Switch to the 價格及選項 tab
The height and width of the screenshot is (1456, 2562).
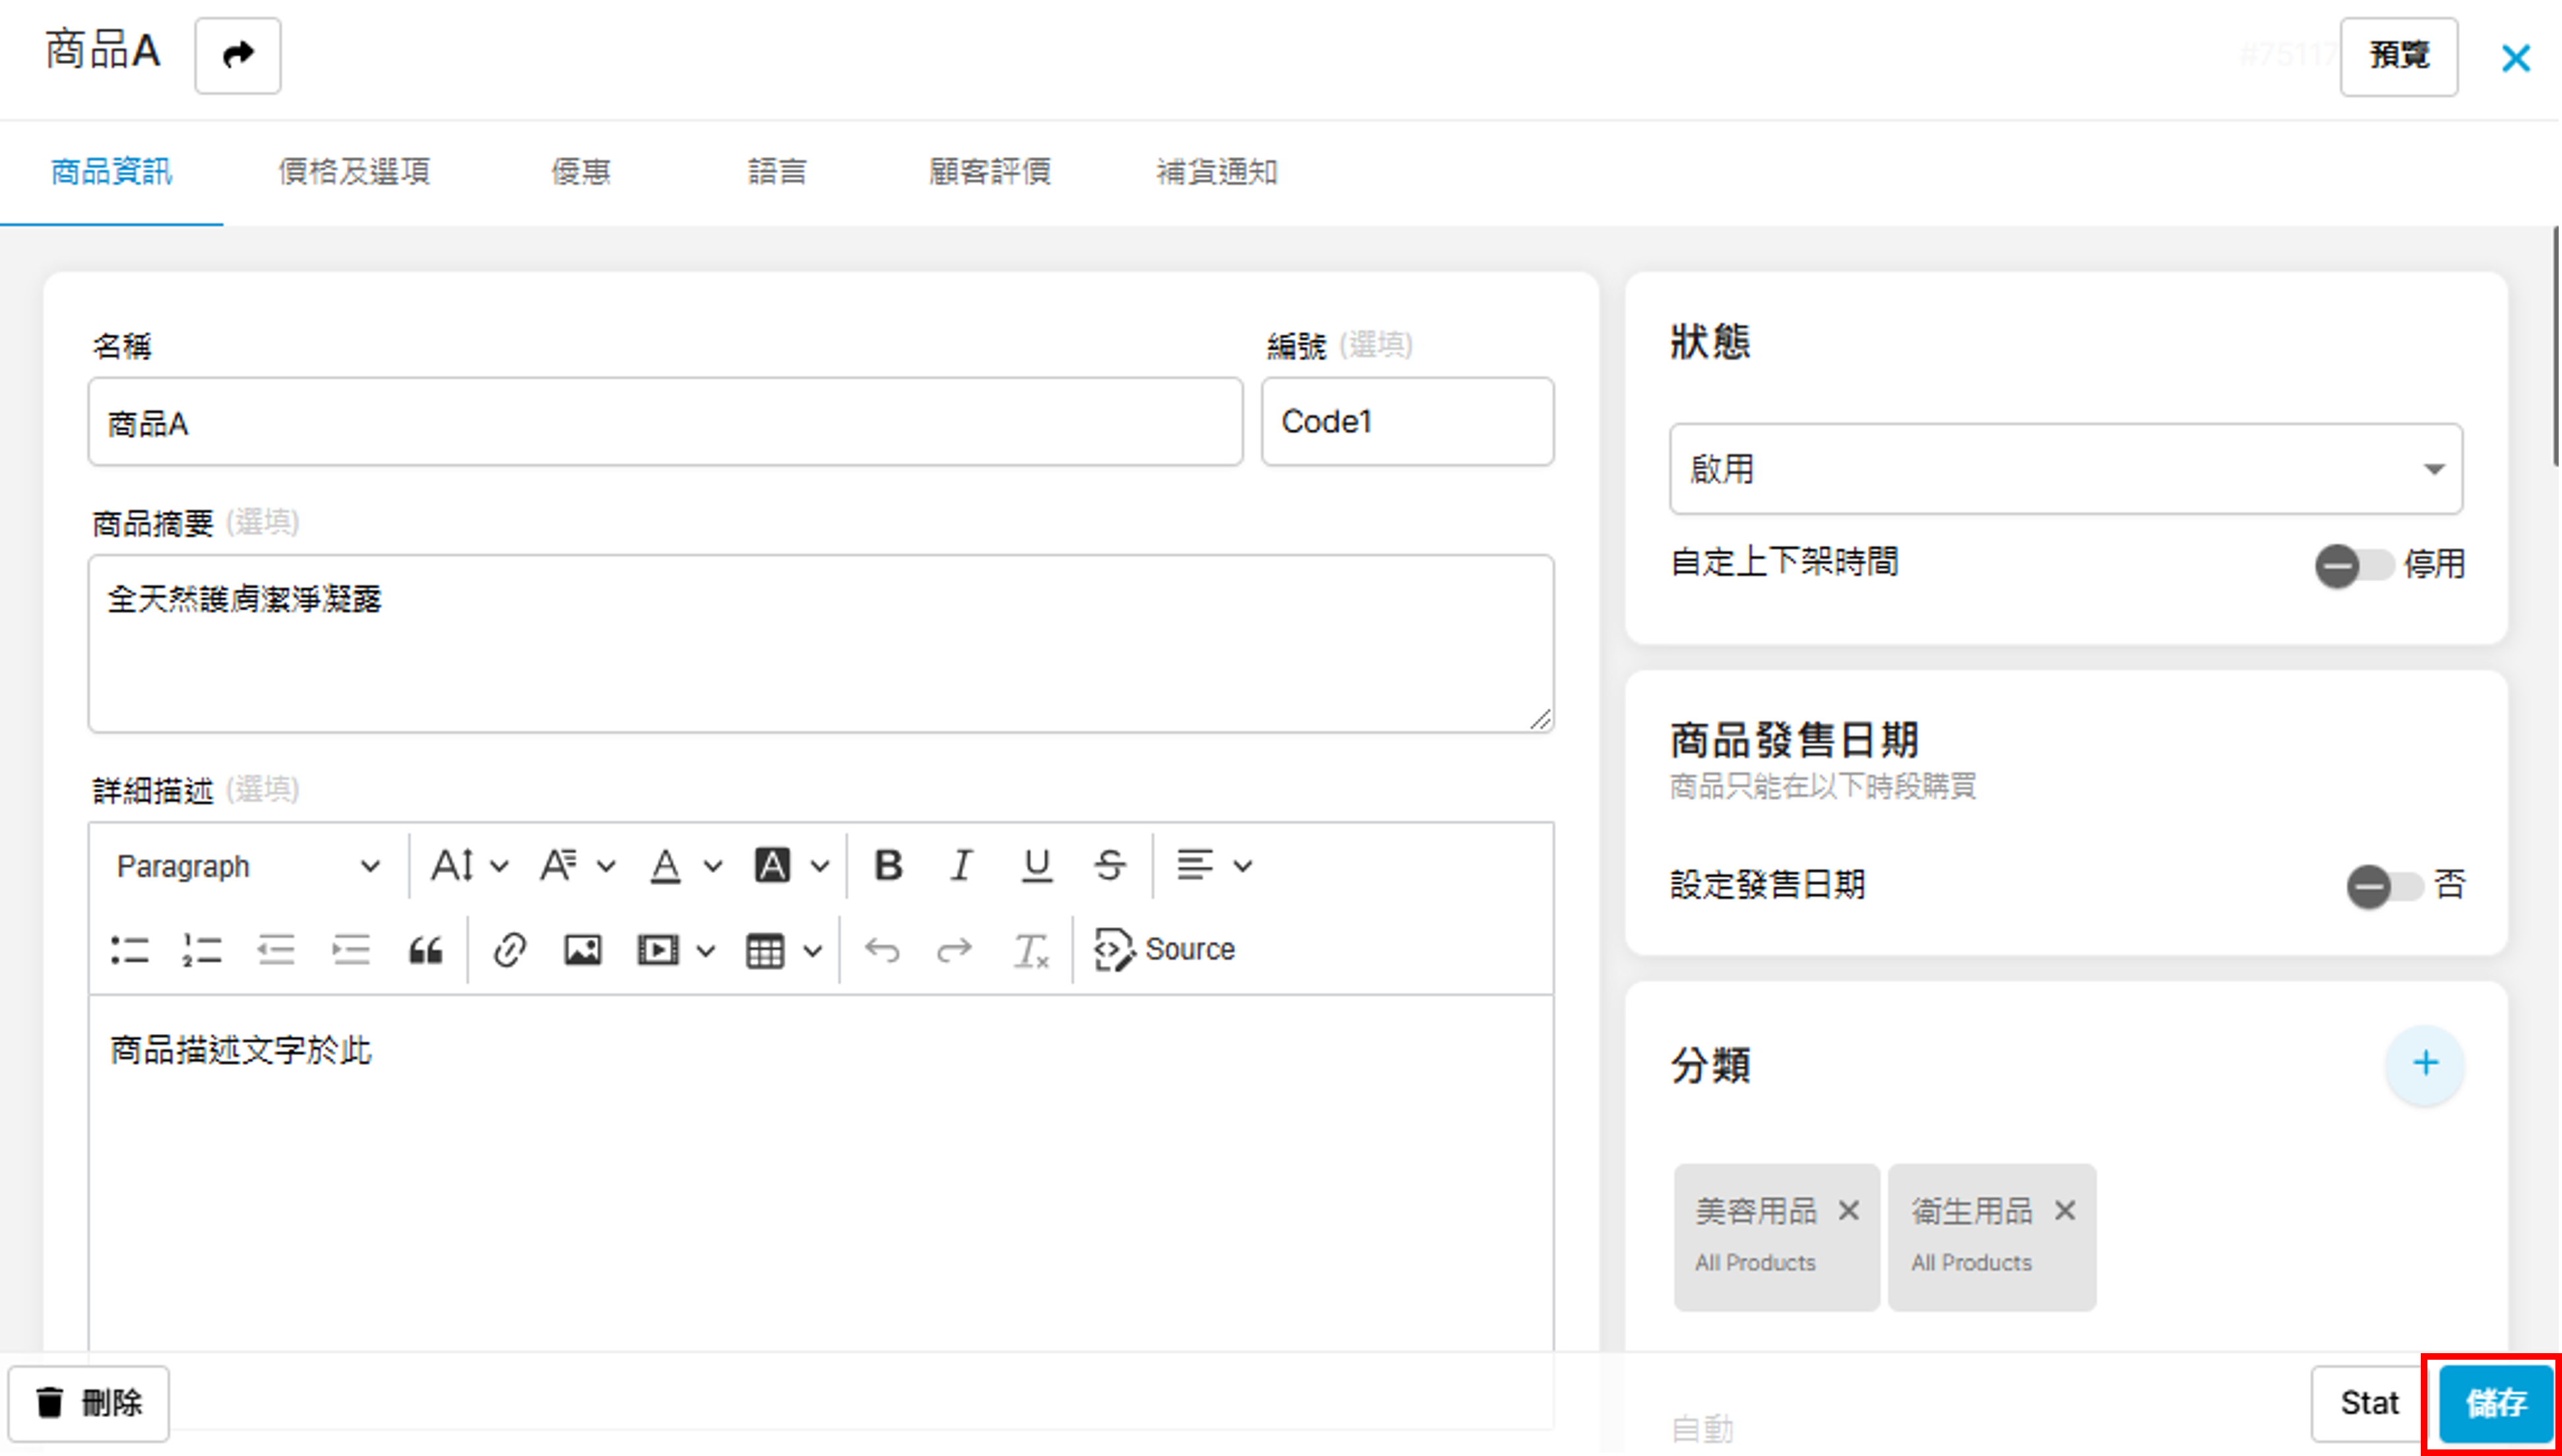click(x=354, y=172)
